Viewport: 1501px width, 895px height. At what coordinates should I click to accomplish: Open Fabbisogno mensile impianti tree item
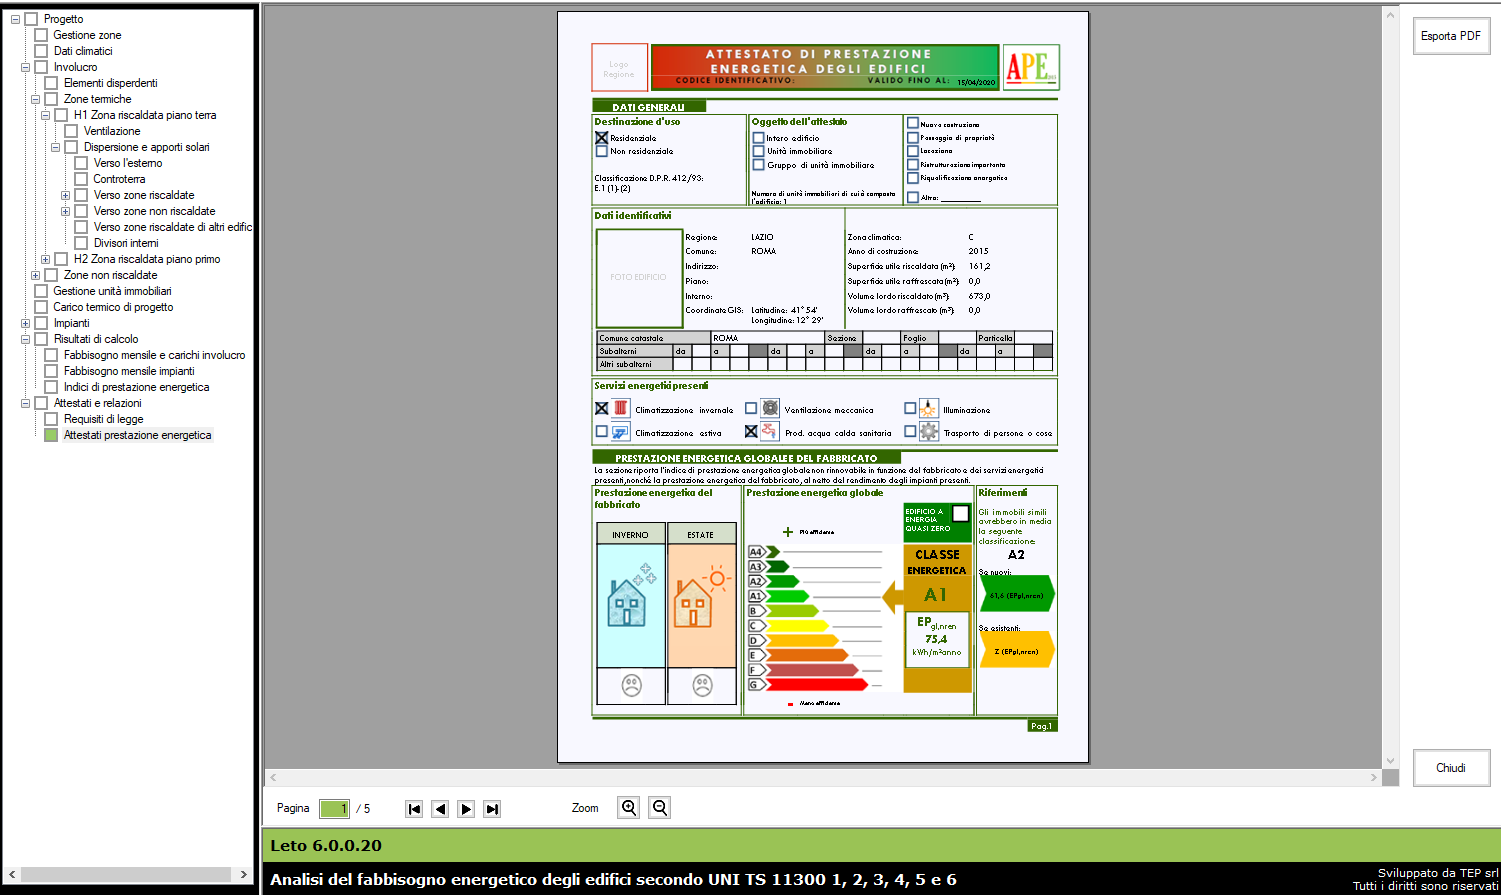point(129,371)
